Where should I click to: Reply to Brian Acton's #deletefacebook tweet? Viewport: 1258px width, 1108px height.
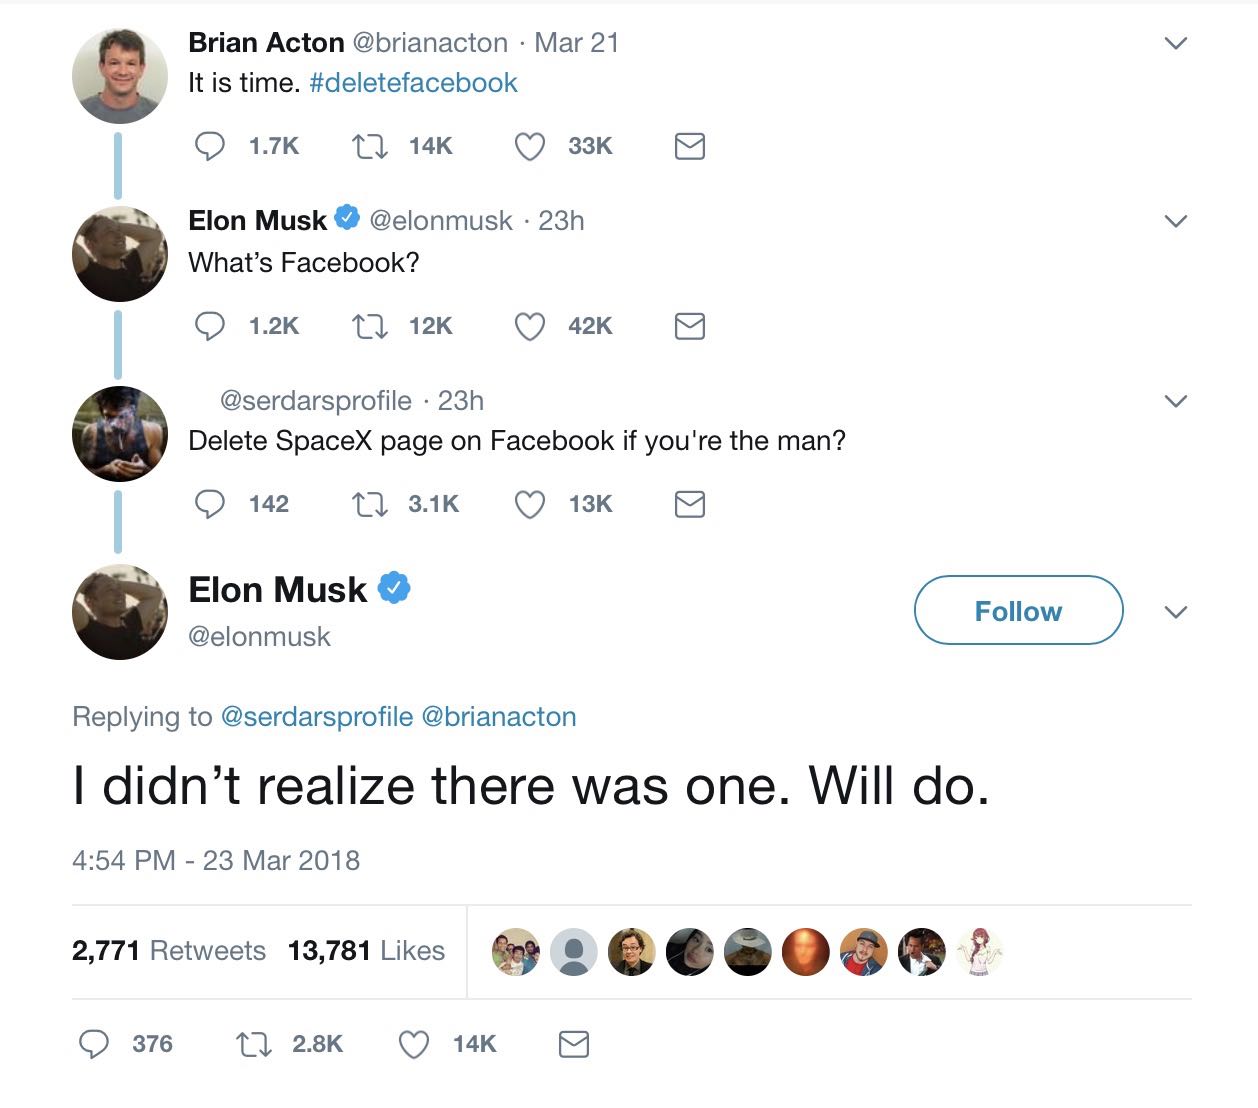[x=209, y=147]
